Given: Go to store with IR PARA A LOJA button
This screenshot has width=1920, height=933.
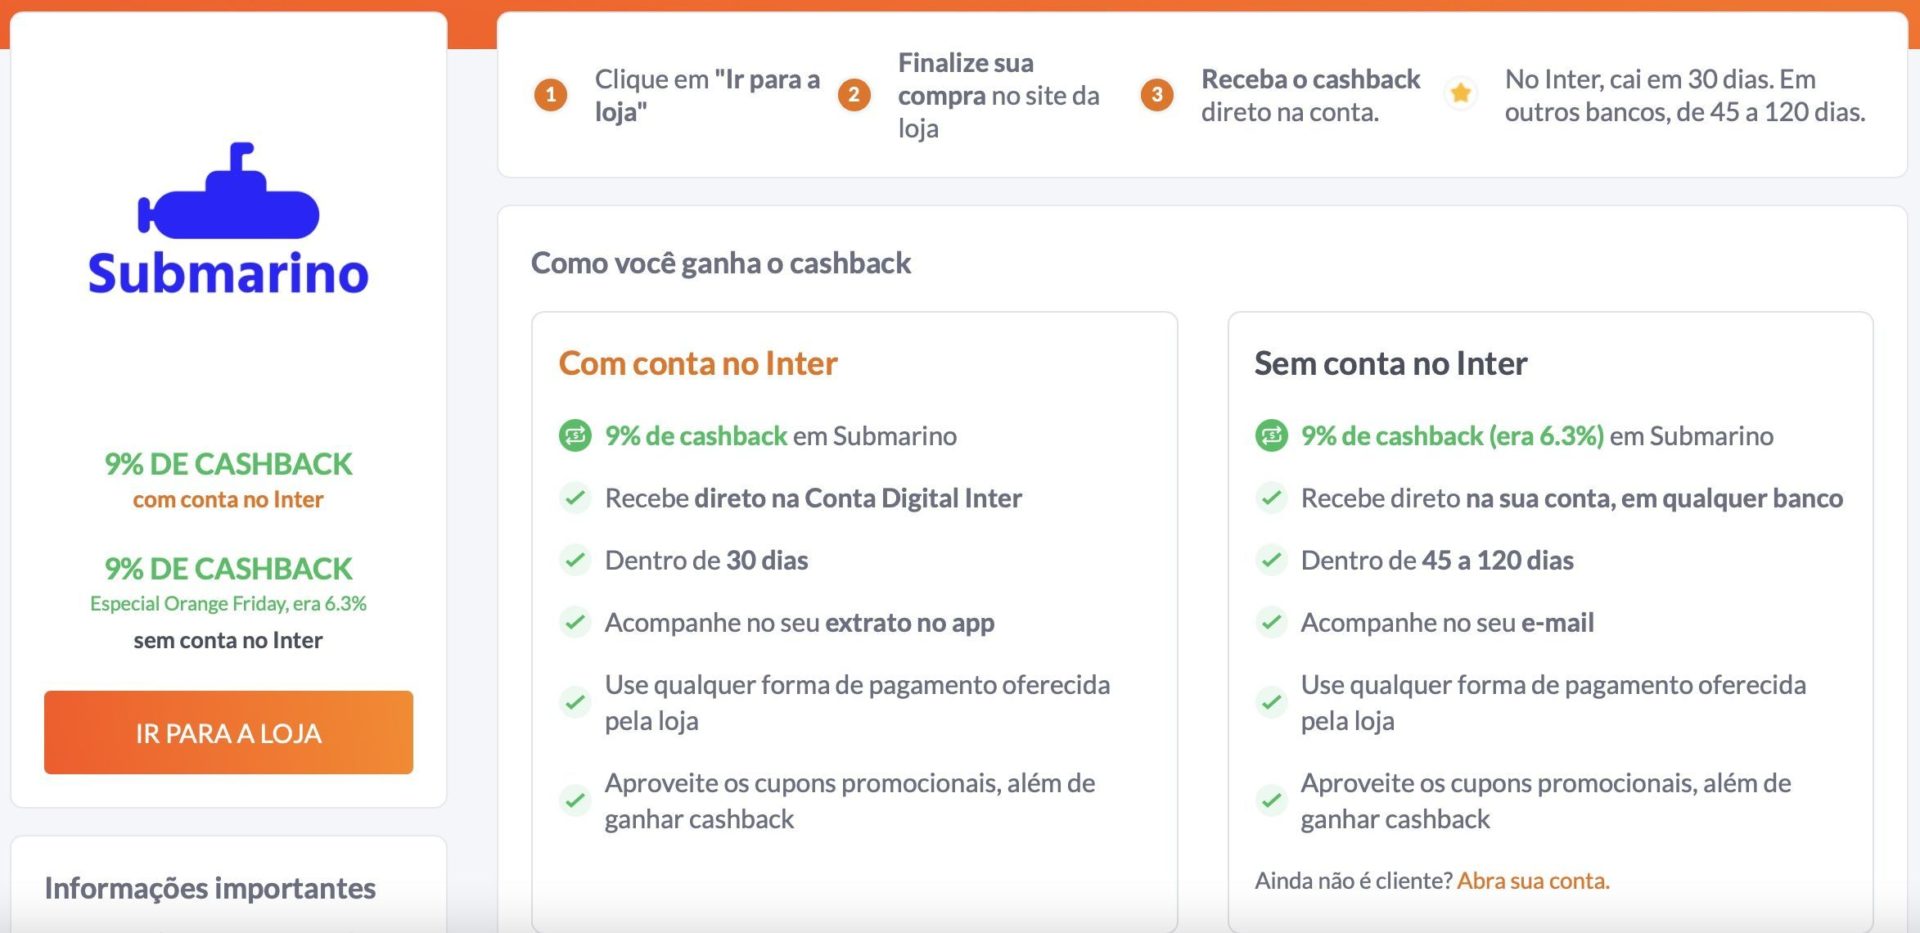Looking at the screenshot, I should tap(228, 732).
